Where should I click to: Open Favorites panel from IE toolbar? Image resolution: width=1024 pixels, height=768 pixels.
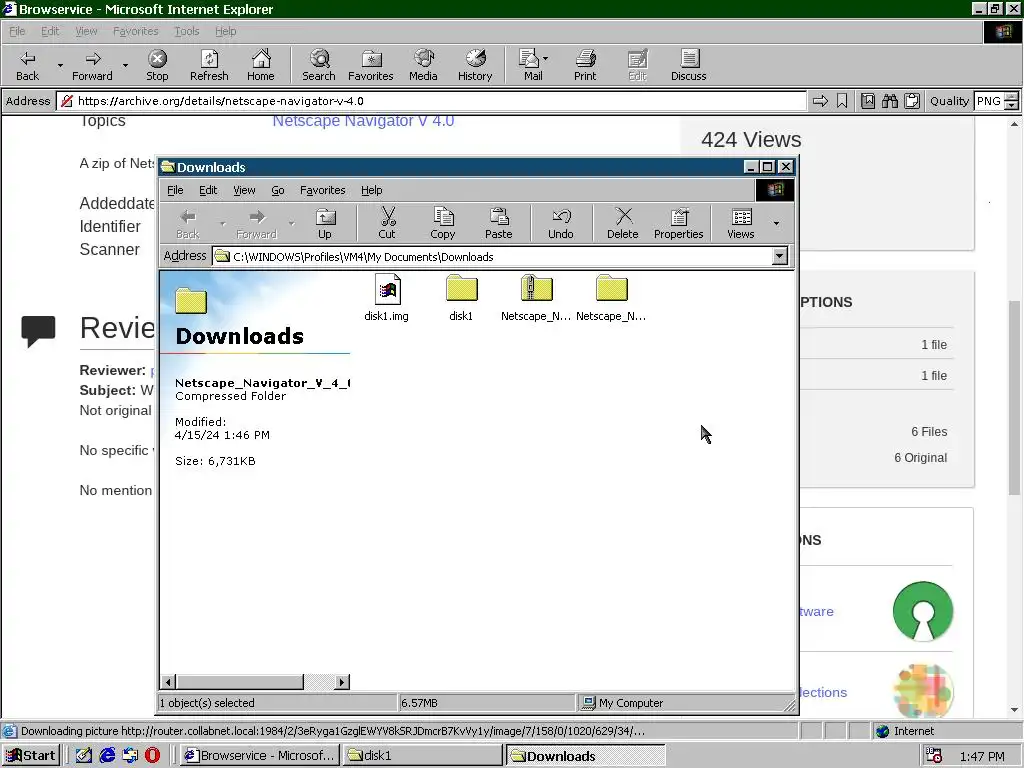[371, 65]
